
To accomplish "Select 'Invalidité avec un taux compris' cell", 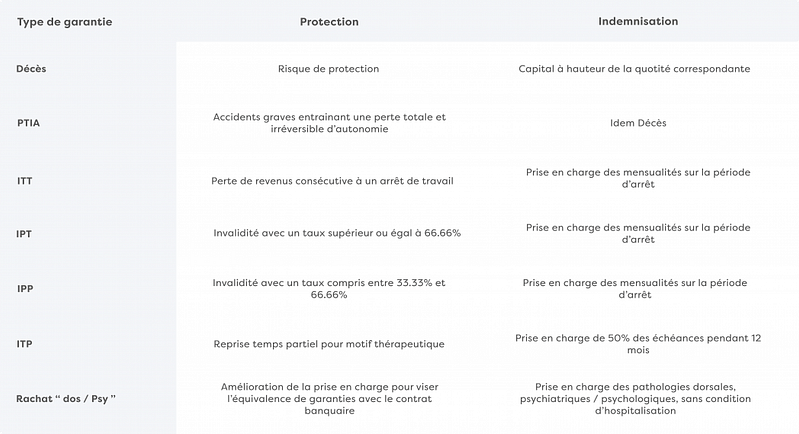I will [329, 288].
